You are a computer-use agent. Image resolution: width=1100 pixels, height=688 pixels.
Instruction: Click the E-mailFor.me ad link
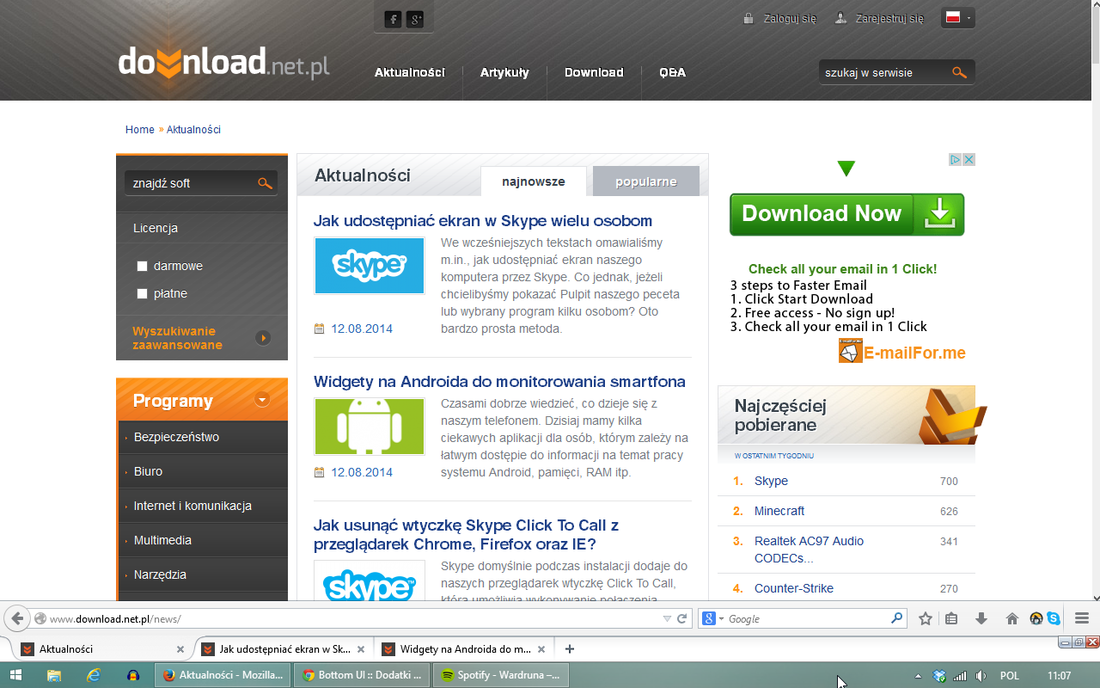(x=902, y=352)
